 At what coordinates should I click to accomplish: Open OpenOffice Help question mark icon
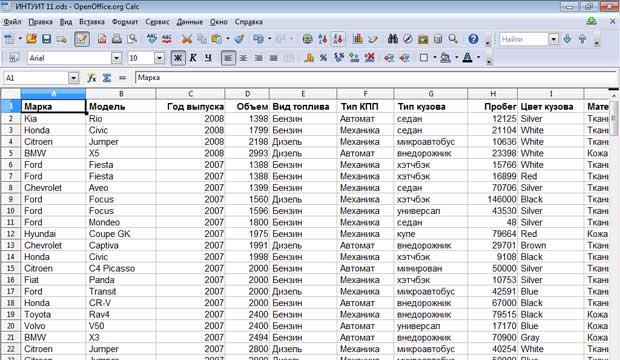(473, 39)
